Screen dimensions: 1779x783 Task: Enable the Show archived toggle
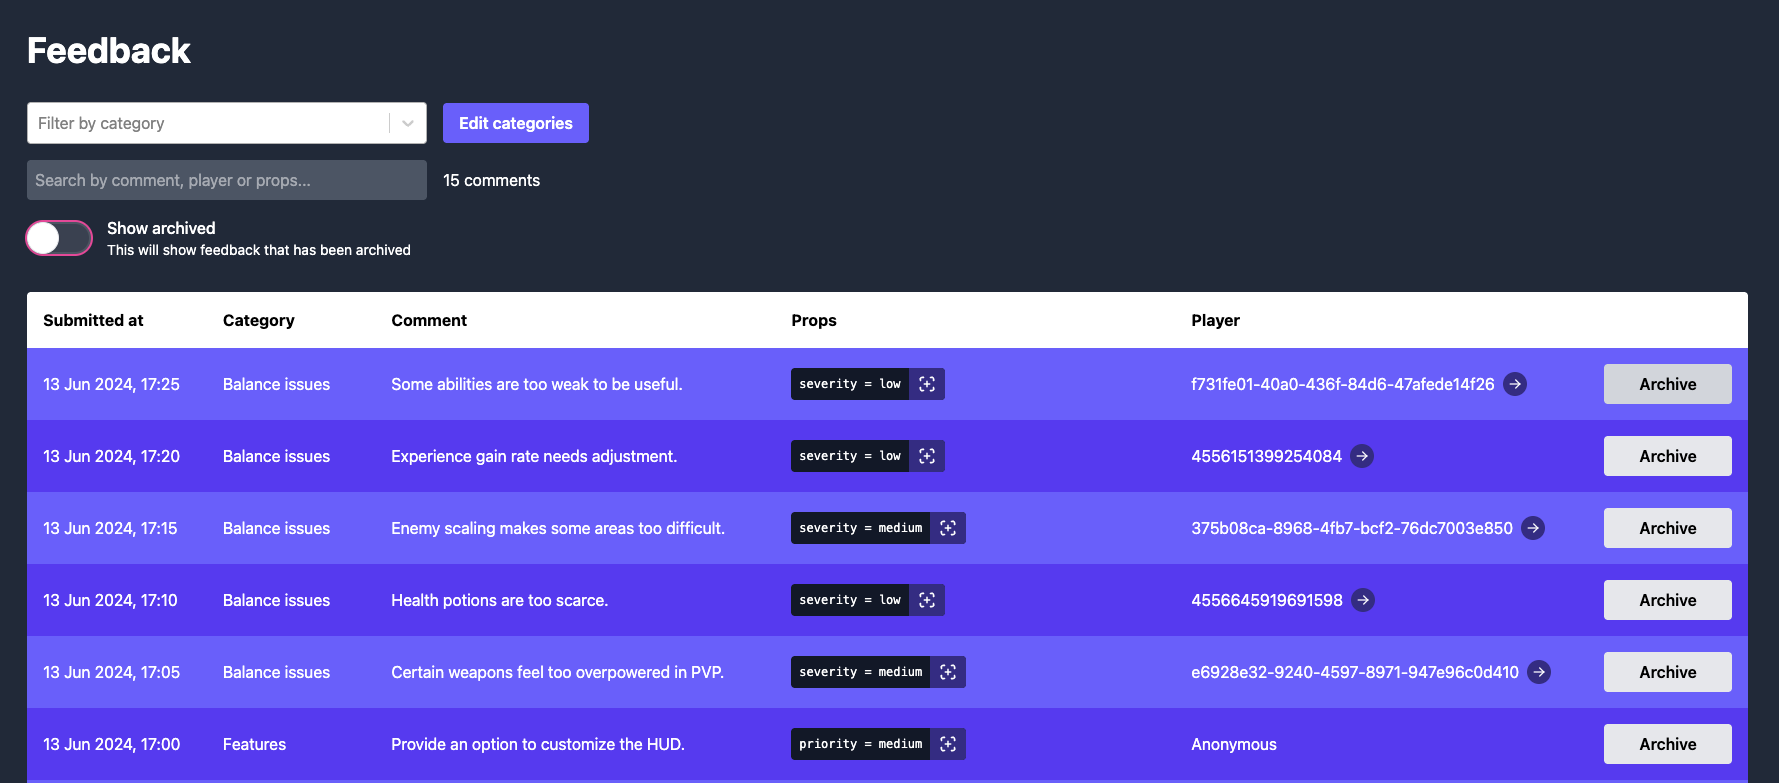[59, 238]
